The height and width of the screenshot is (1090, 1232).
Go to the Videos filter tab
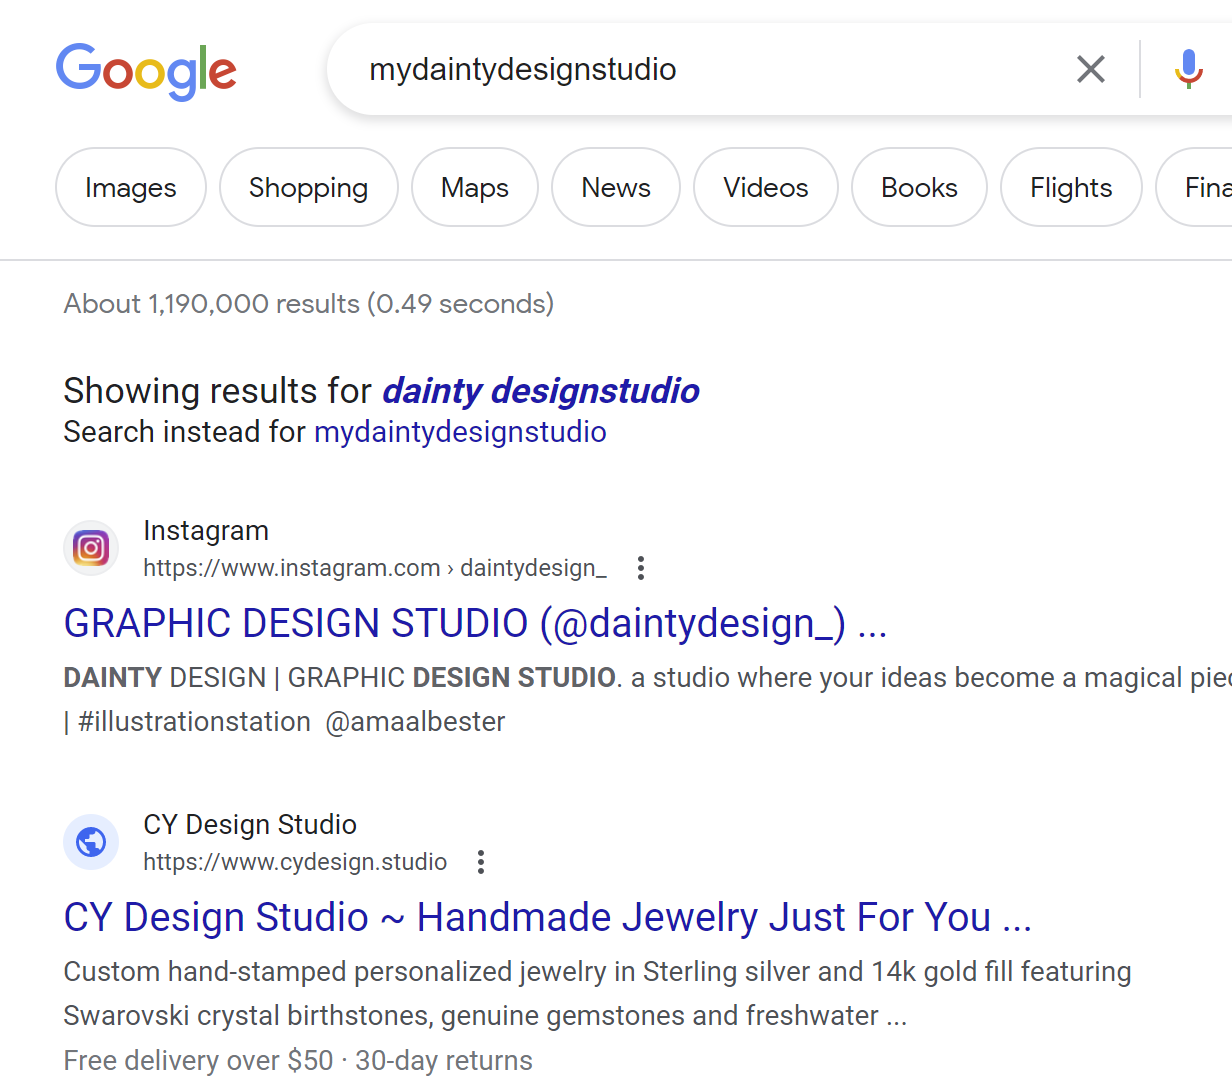coord(766,187)
